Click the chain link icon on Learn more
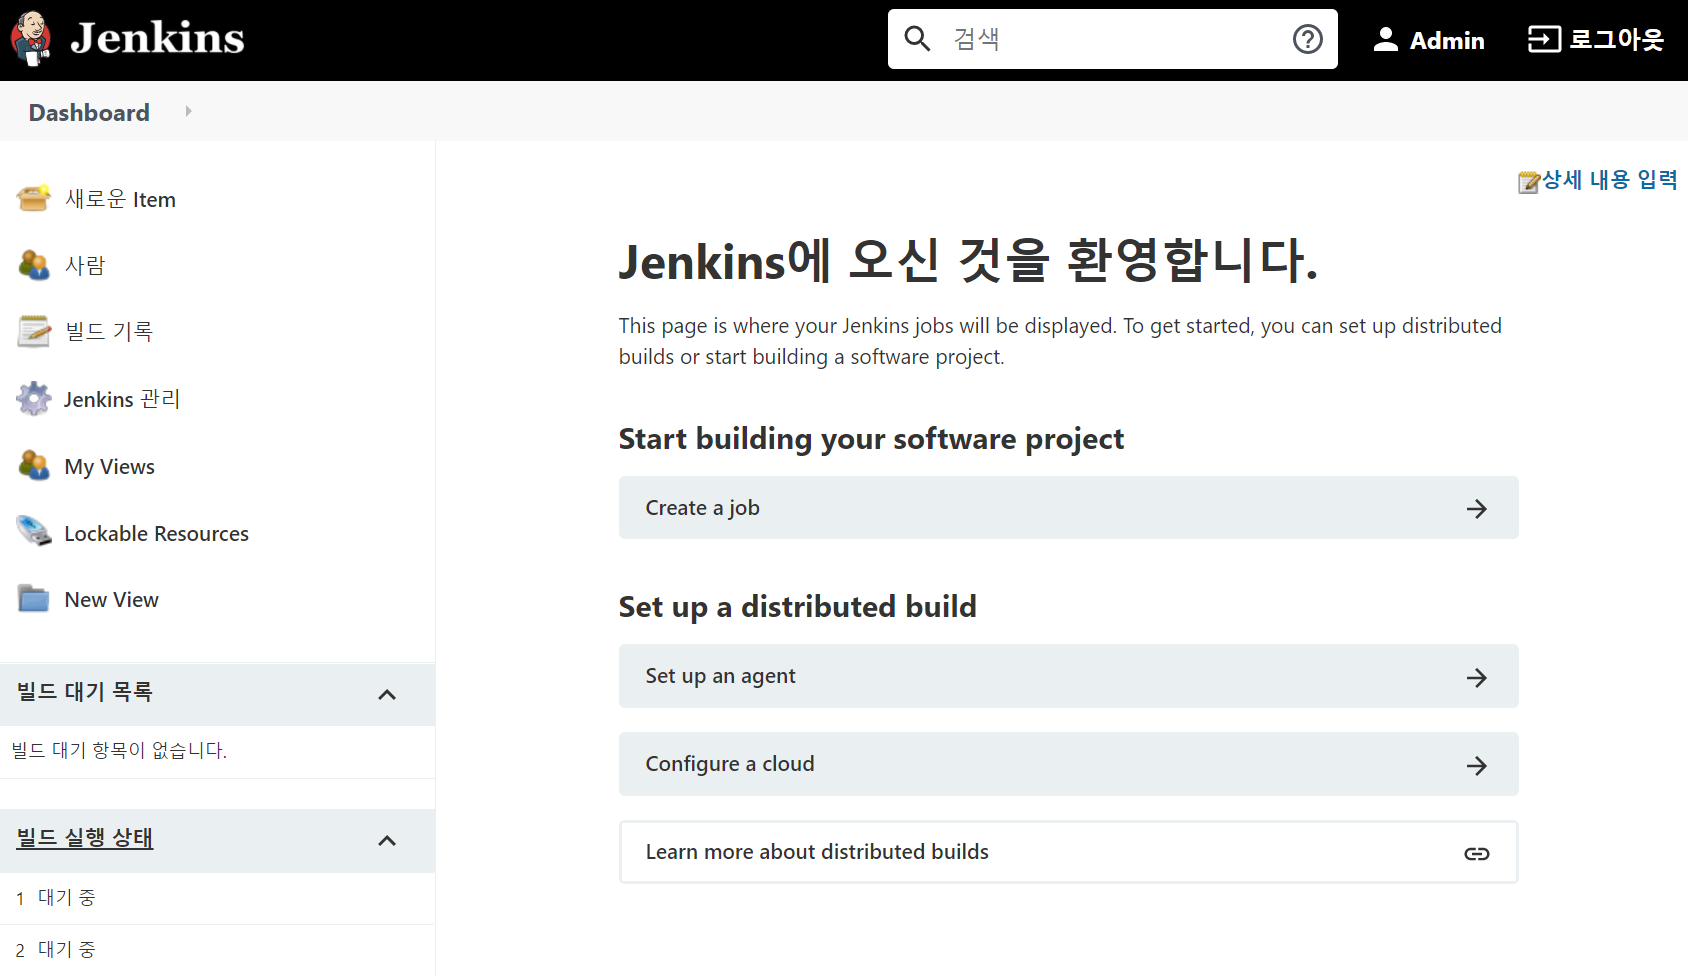This screenshot has width=1688, height=976. (1476, 853)
